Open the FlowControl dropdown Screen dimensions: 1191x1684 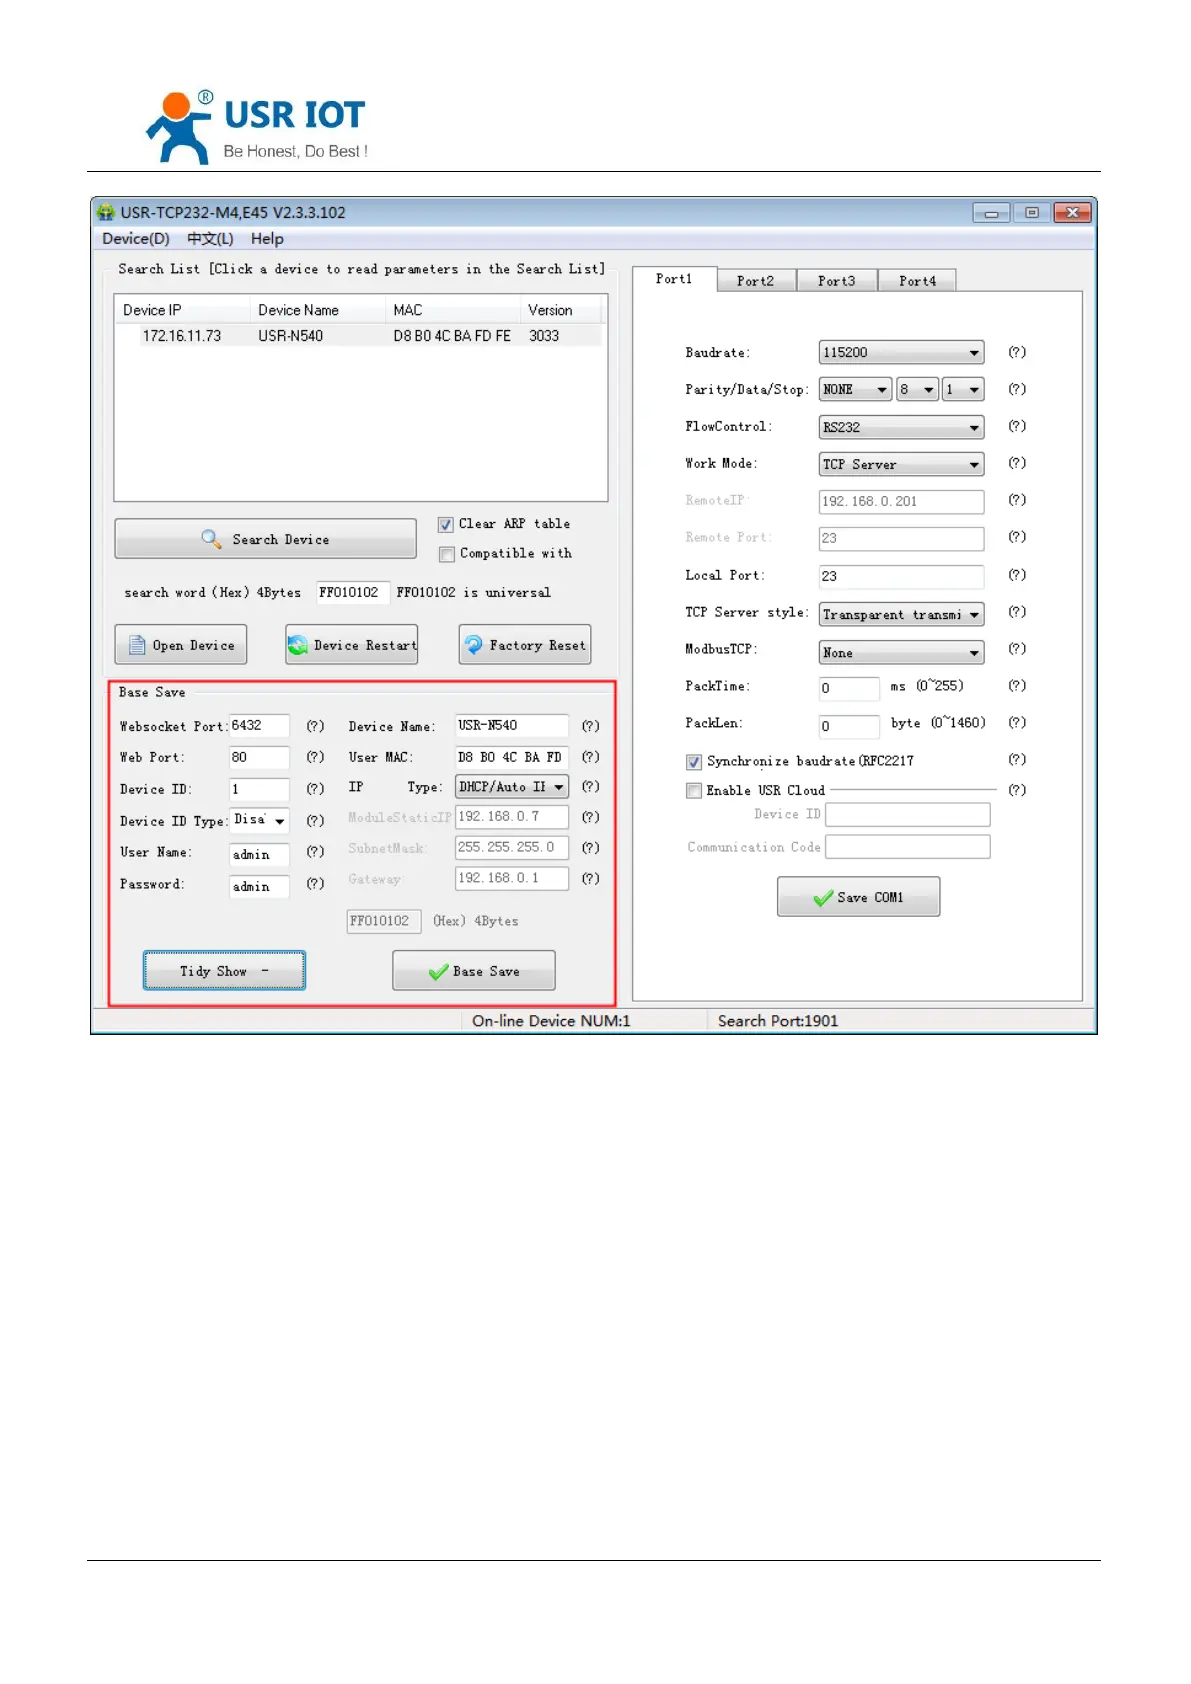(x=901, y=427)
